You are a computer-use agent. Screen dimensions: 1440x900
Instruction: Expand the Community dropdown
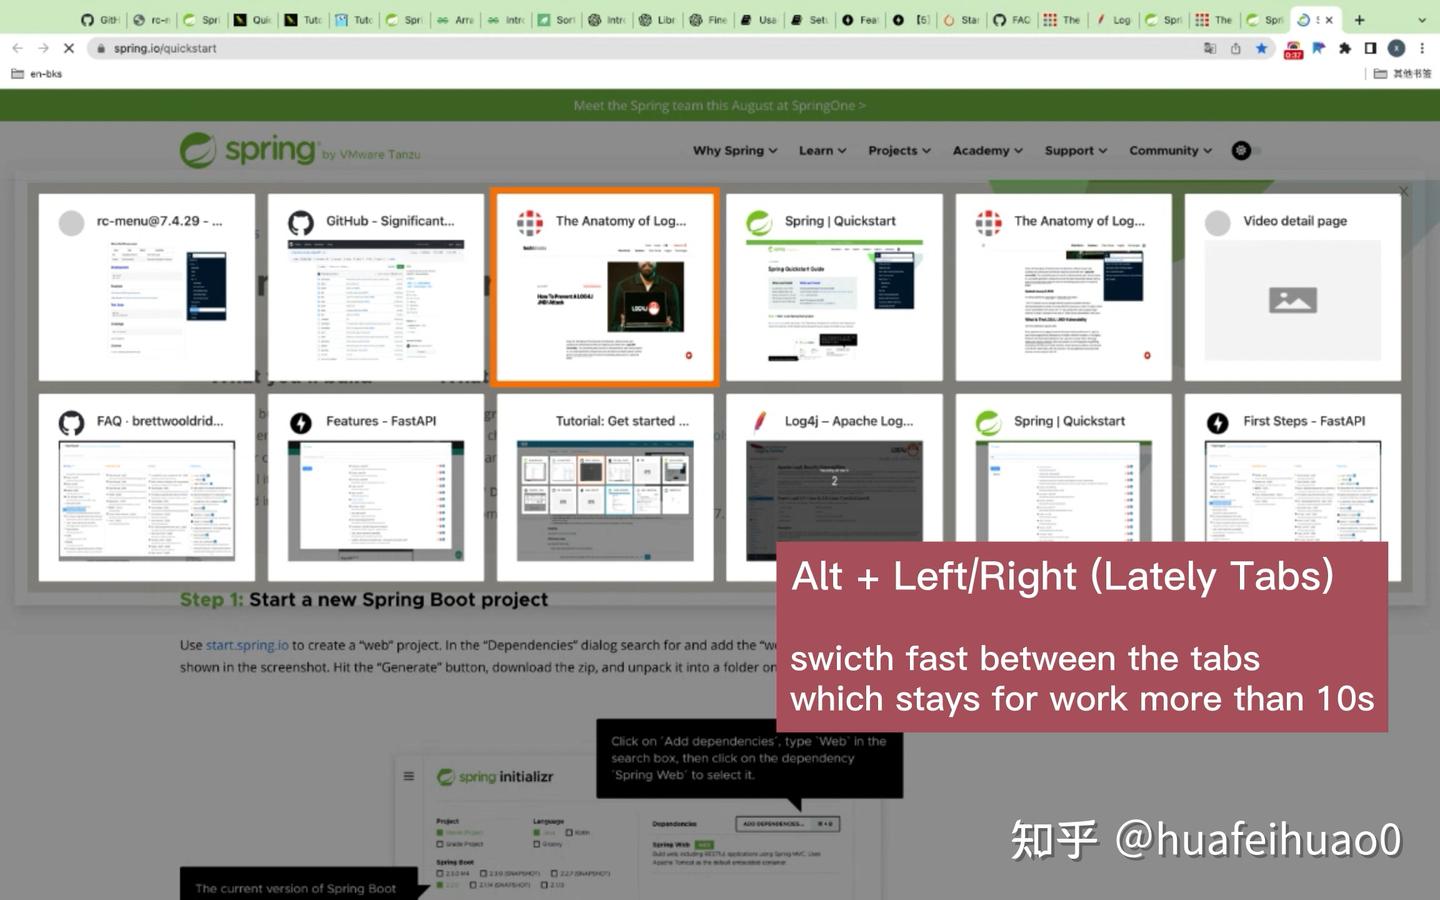[1168, 150]
